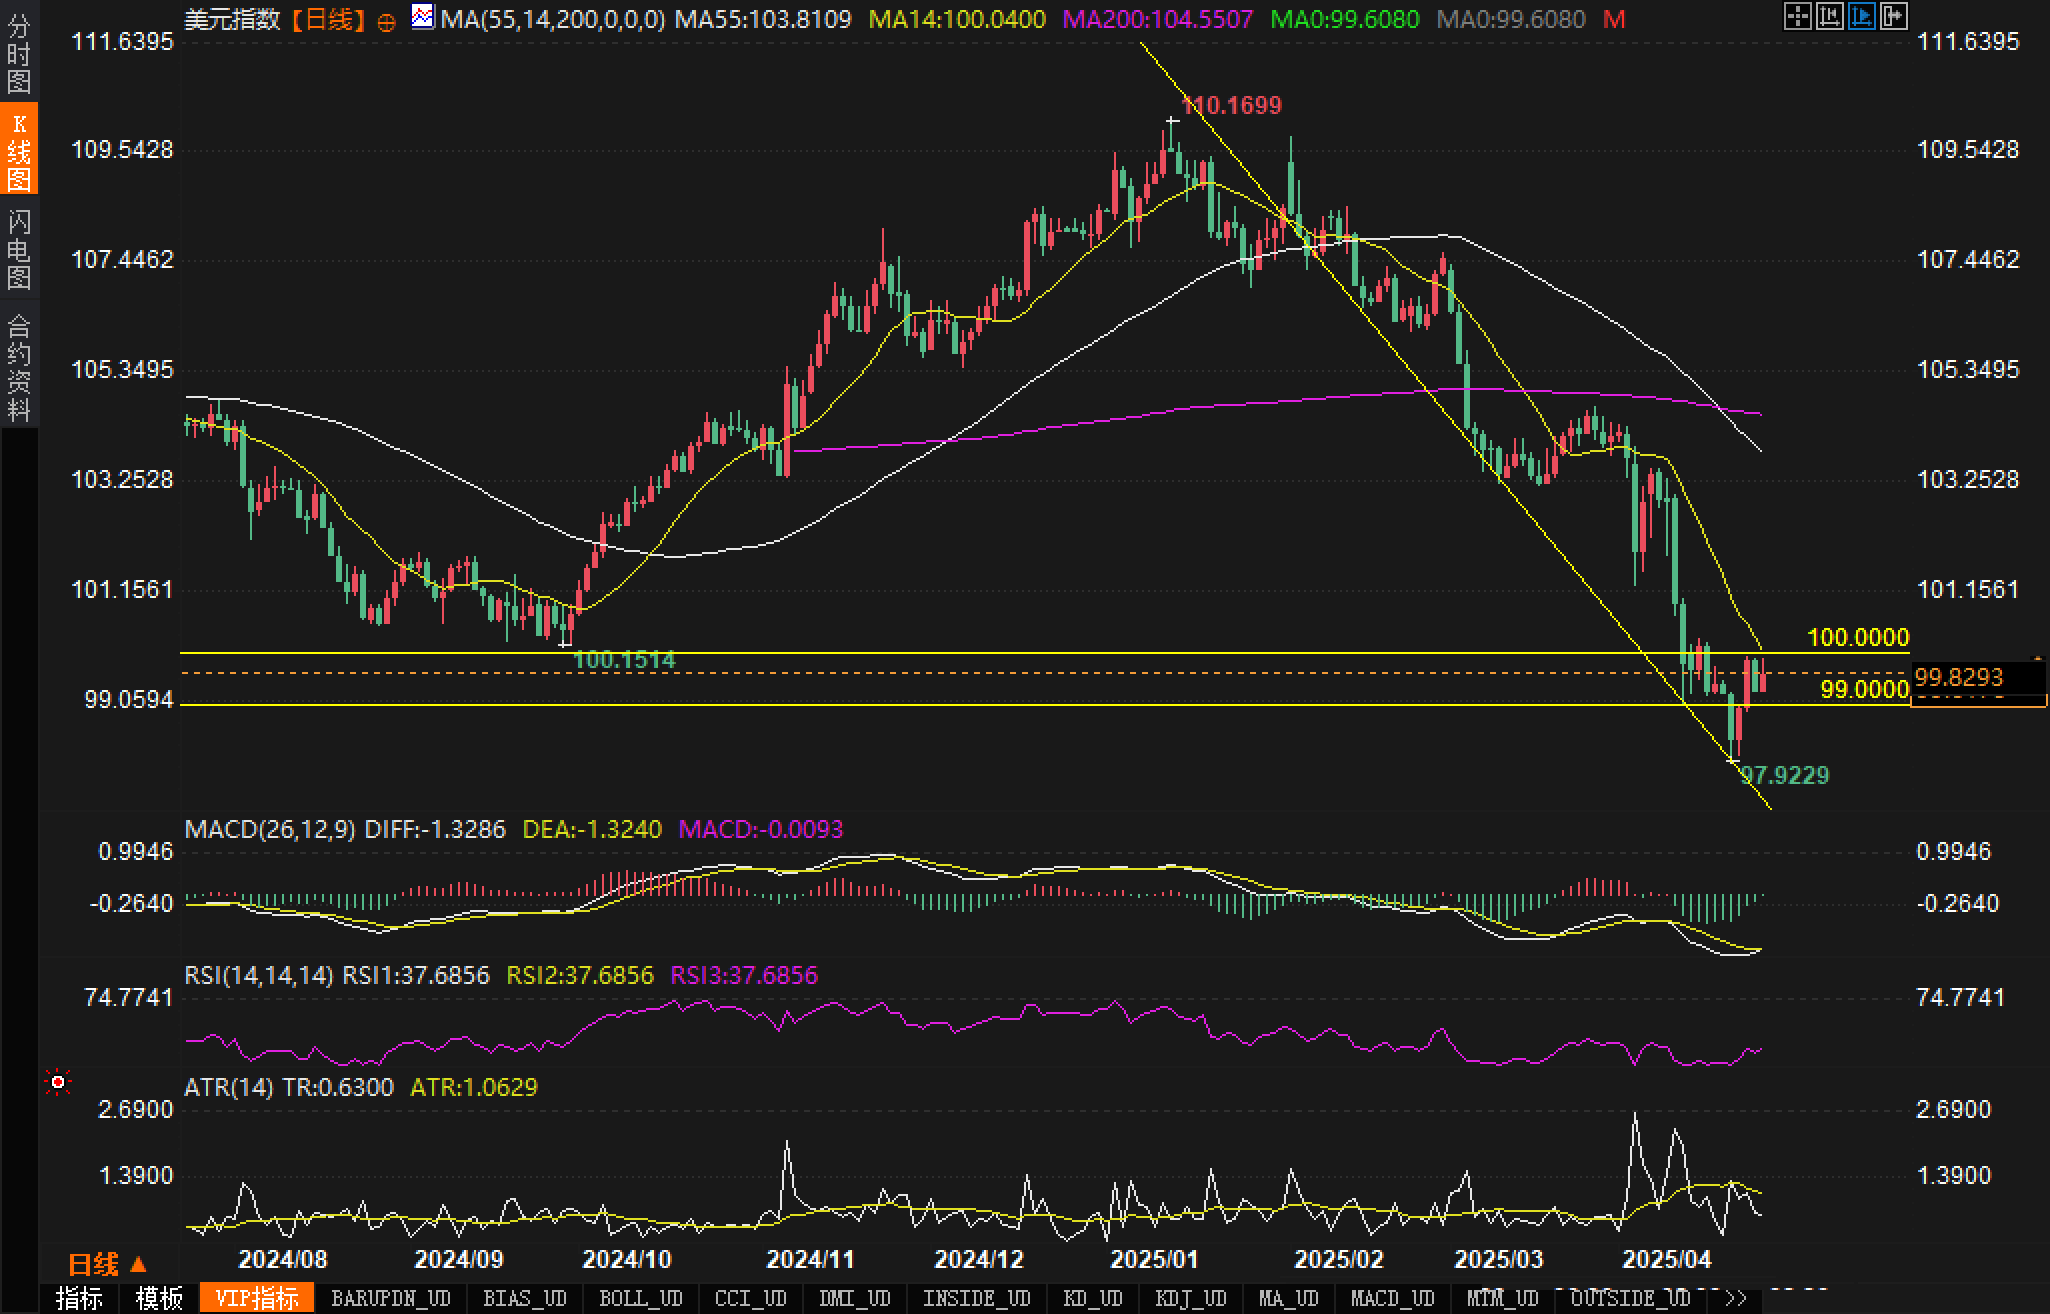Viewport: 2050px width, 1314px height.
Task: Switch to the VIP指标 tab
Action: click(x=257, y=1299)
